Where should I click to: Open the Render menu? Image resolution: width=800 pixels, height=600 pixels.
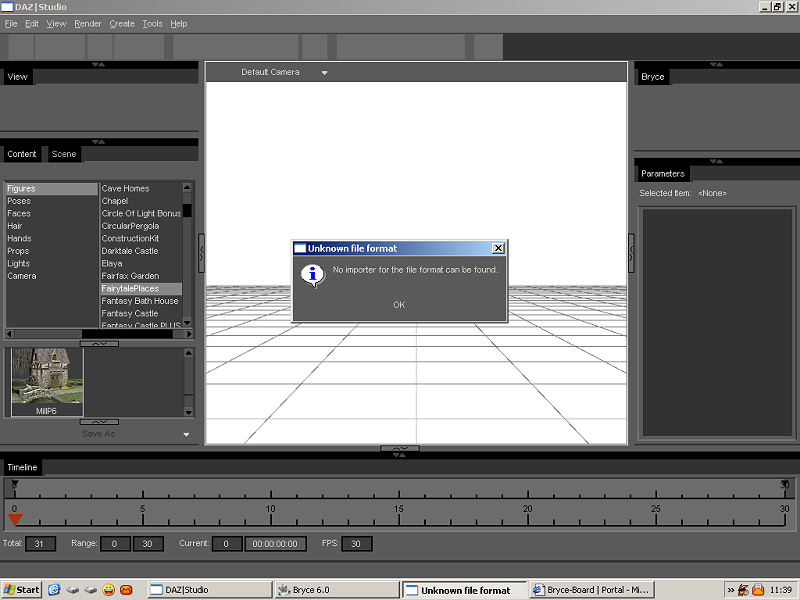(88, 23)
